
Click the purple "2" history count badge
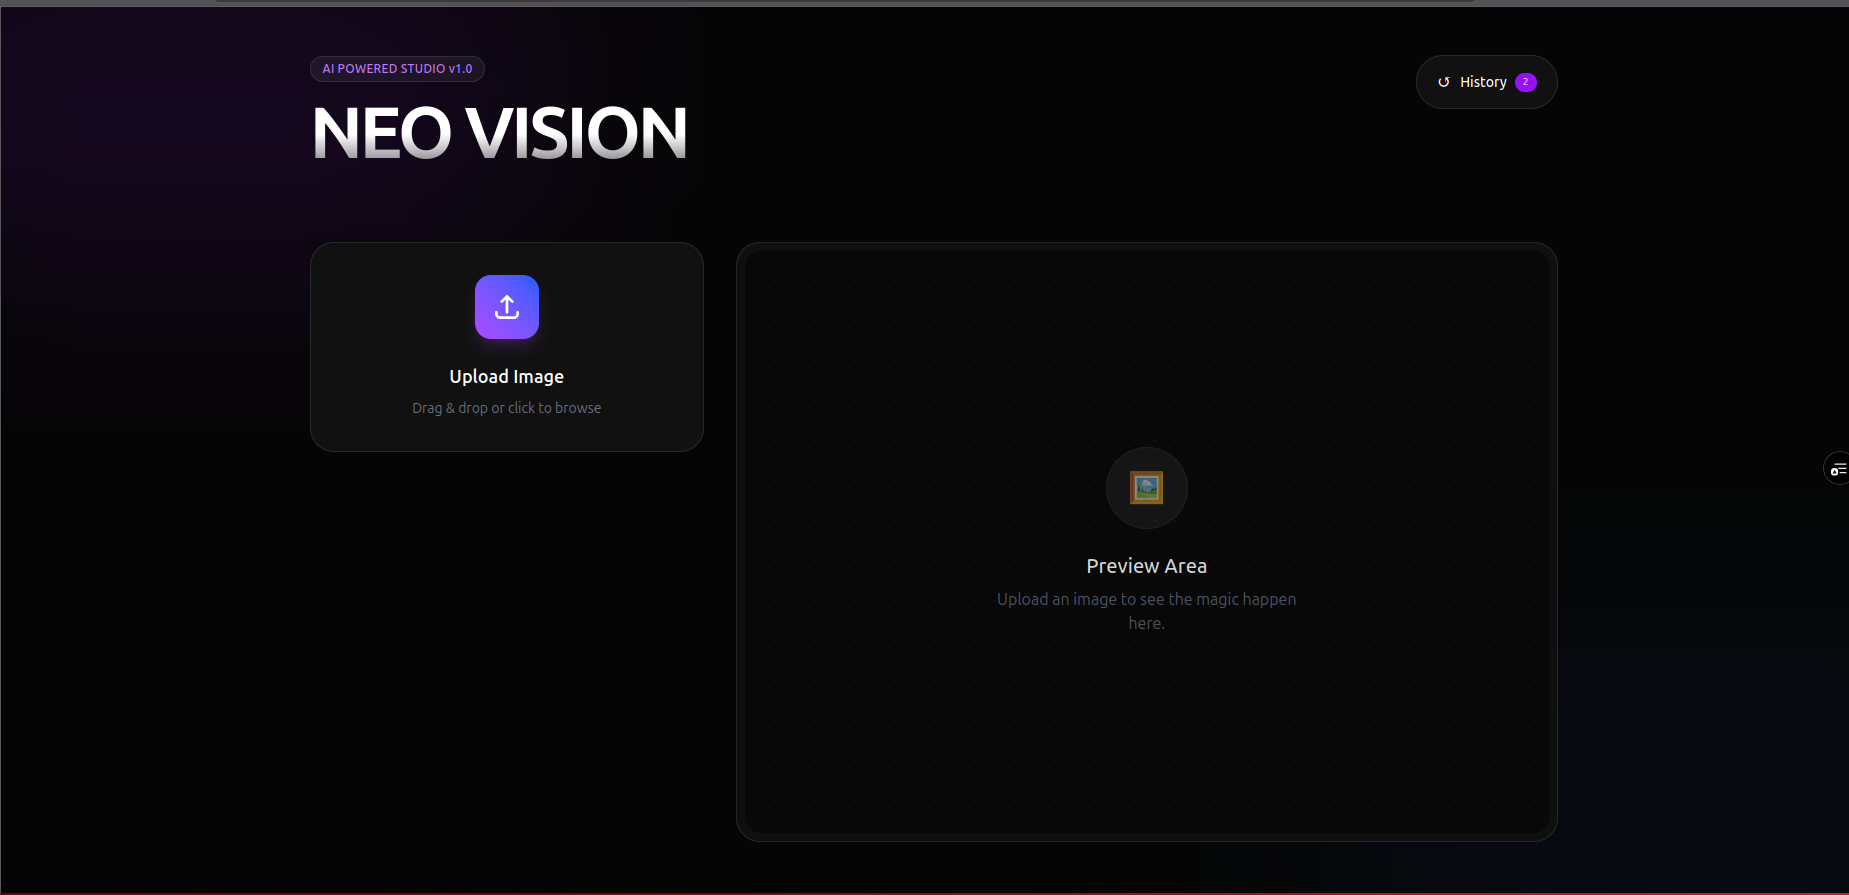tap(1525, 82)
